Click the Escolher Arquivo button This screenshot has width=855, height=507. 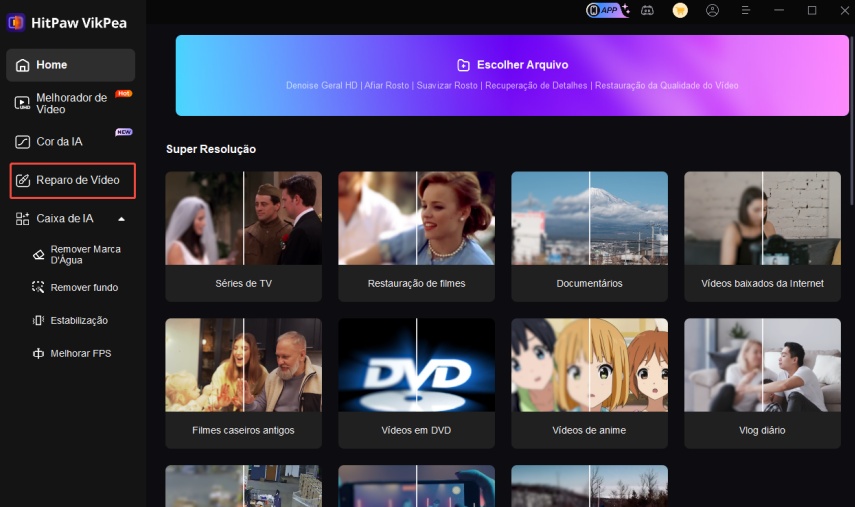tap(512, 75)
